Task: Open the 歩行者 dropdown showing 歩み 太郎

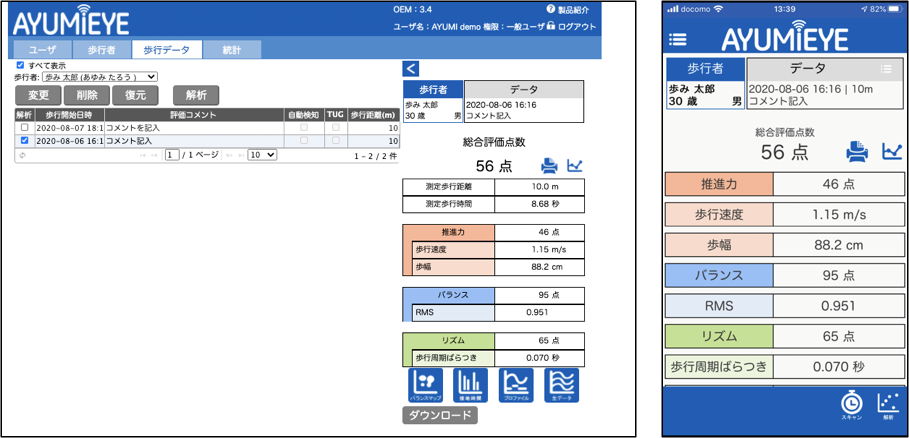Action: (x=99, y=76)
